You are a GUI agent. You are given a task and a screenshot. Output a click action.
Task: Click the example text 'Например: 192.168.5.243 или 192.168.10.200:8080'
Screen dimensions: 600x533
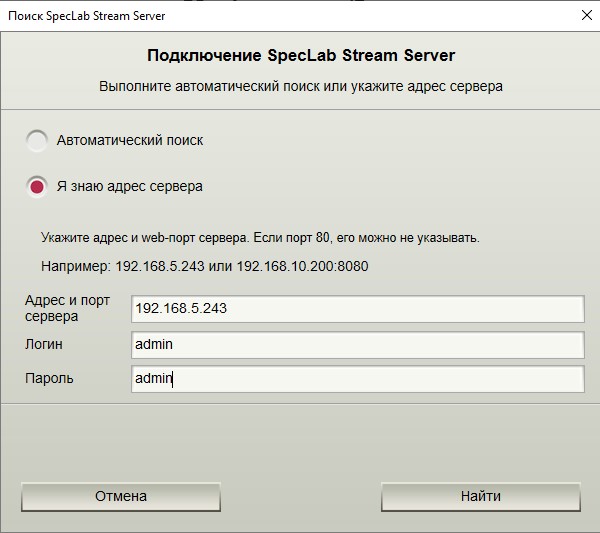click(205, 266)
